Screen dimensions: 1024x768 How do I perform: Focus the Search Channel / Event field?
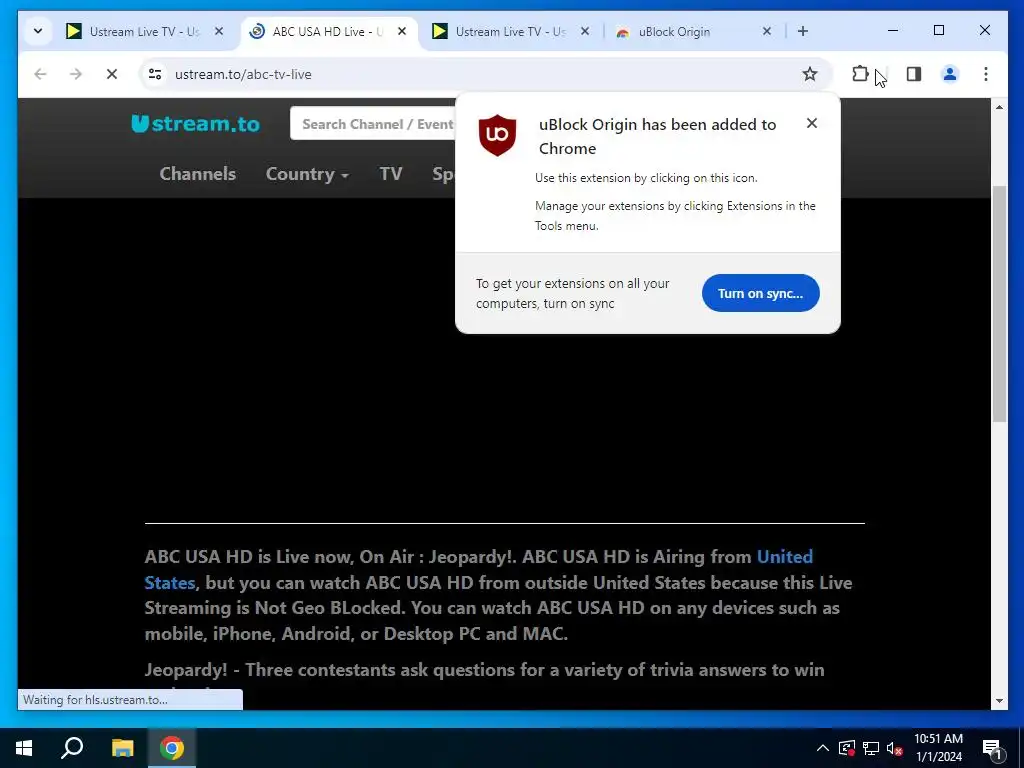pyautogui.click(x=373, y=123)
